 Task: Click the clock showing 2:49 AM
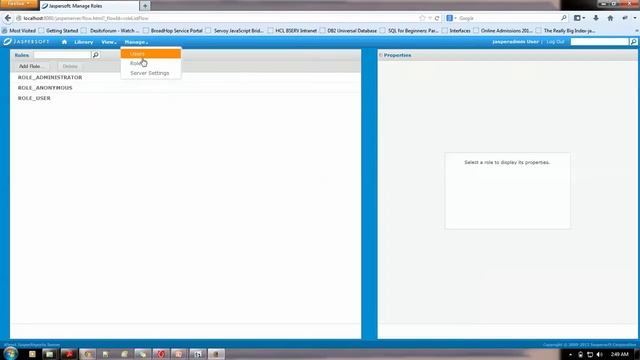(620, 354)
